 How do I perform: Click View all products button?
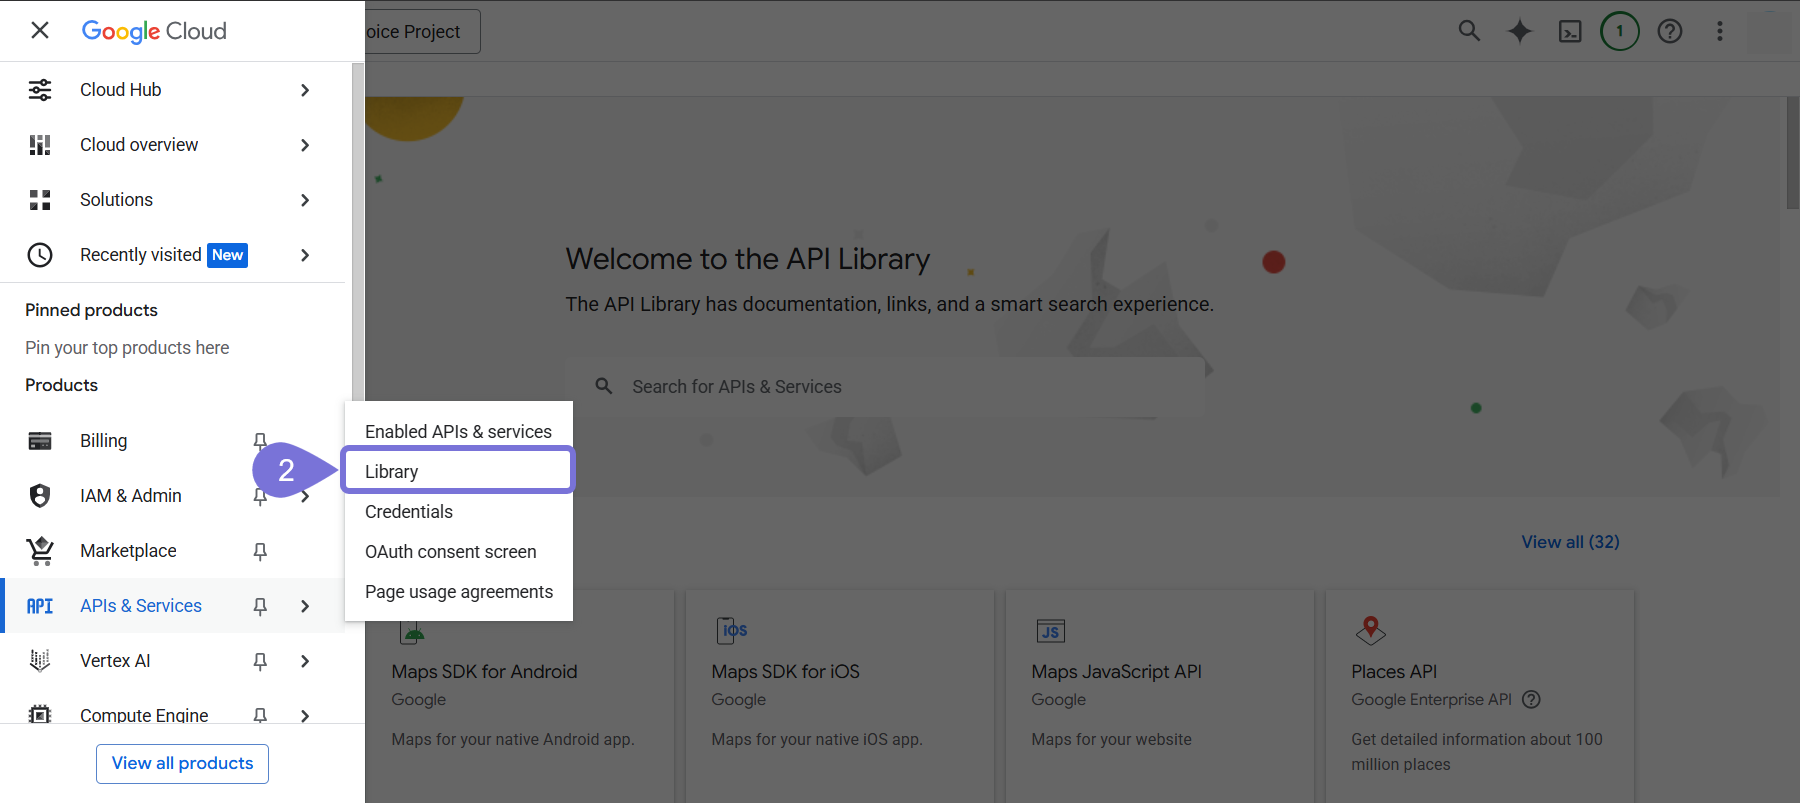[x=182, y=763]
